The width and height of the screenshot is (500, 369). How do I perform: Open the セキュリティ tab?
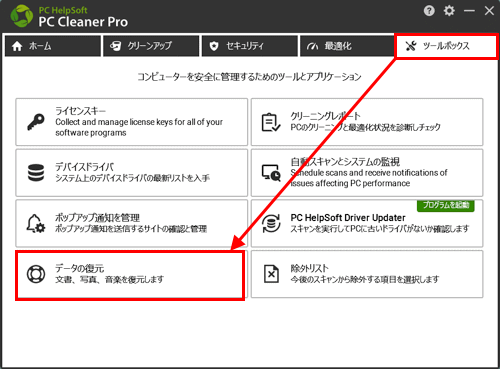coord(250,46)
